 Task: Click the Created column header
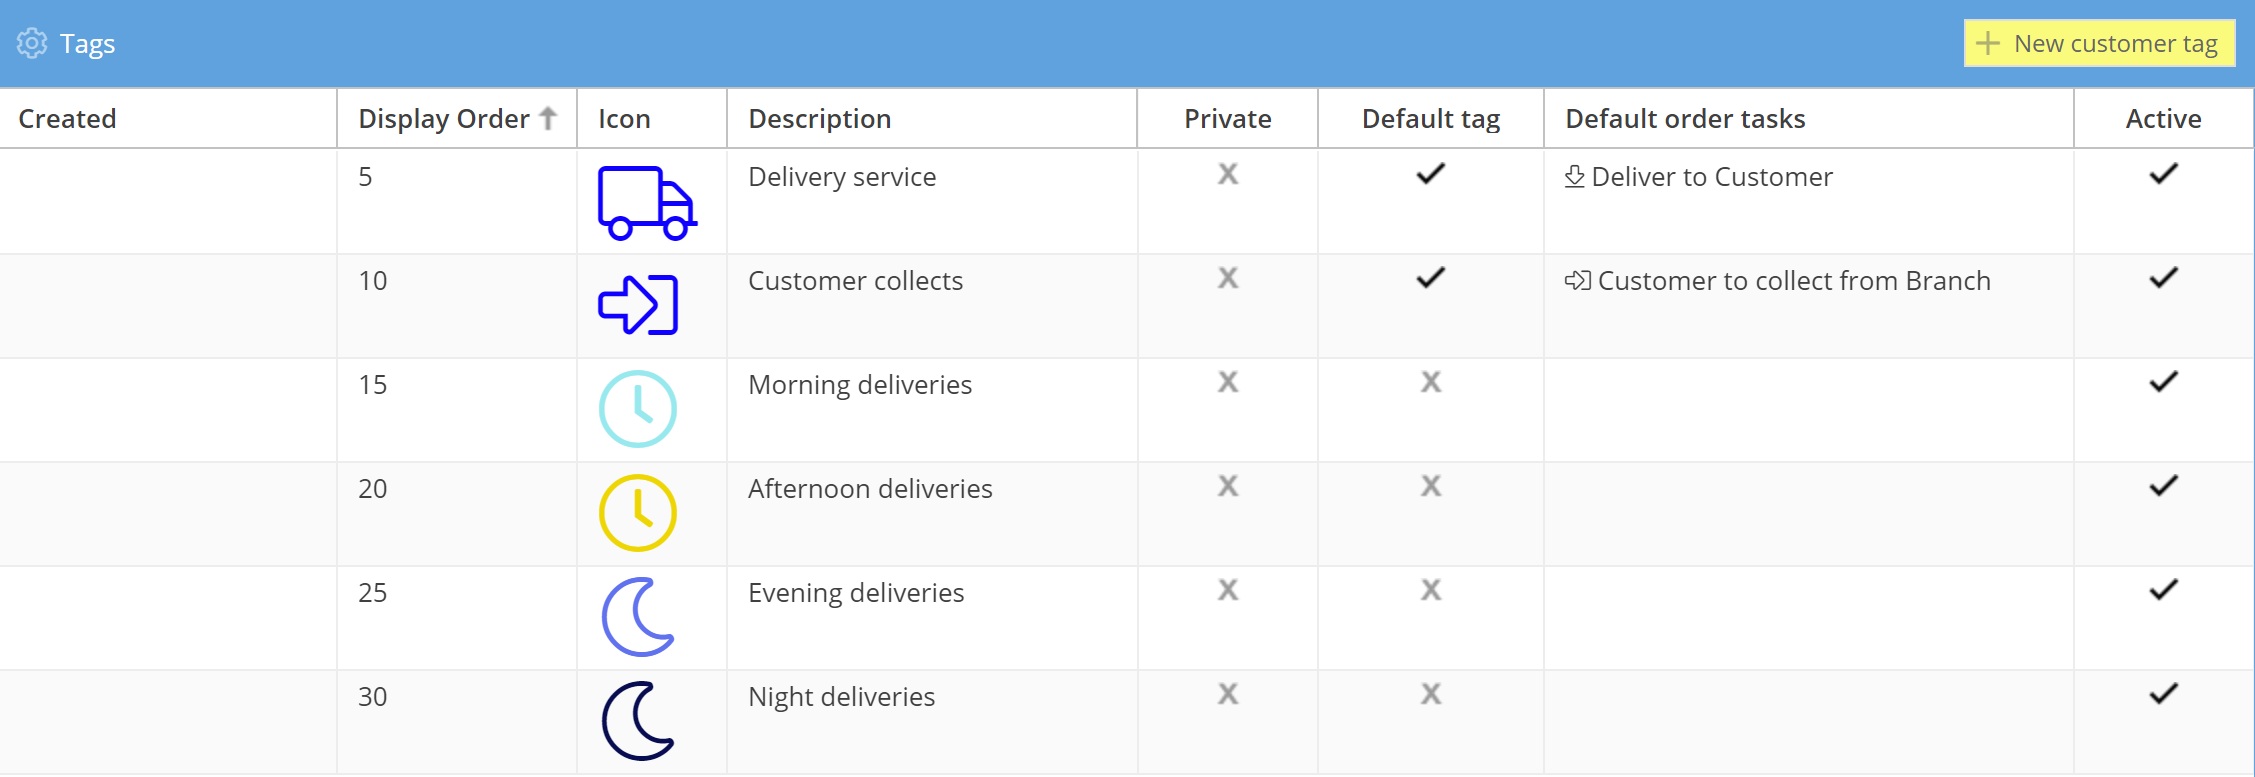67,118
